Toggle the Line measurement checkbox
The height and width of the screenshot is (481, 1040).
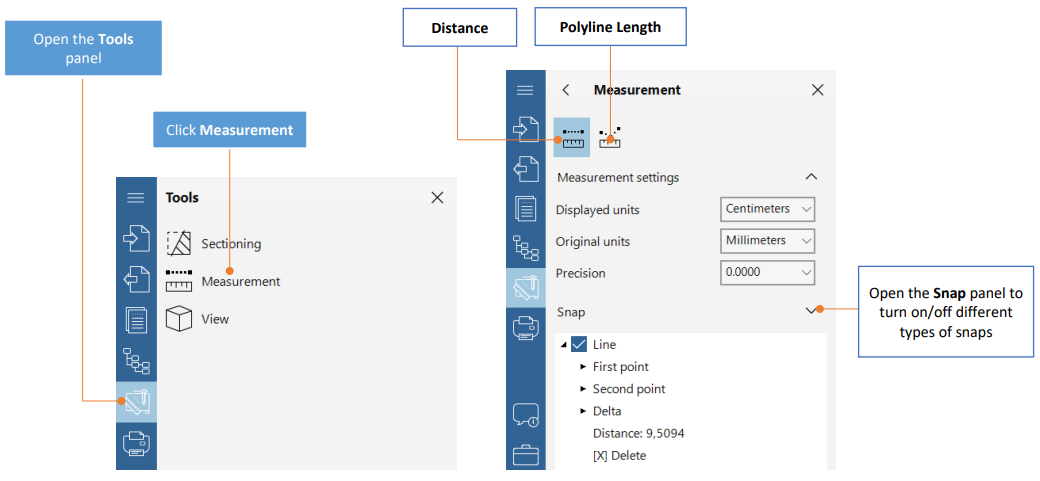click(x=578, y=344)
